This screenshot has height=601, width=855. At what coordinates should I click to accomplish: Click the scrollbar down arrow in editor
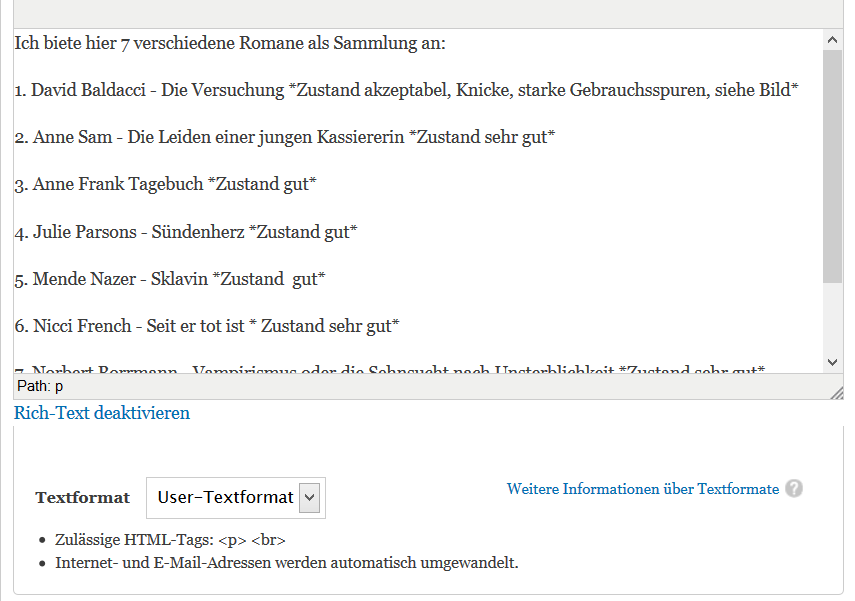832,362
